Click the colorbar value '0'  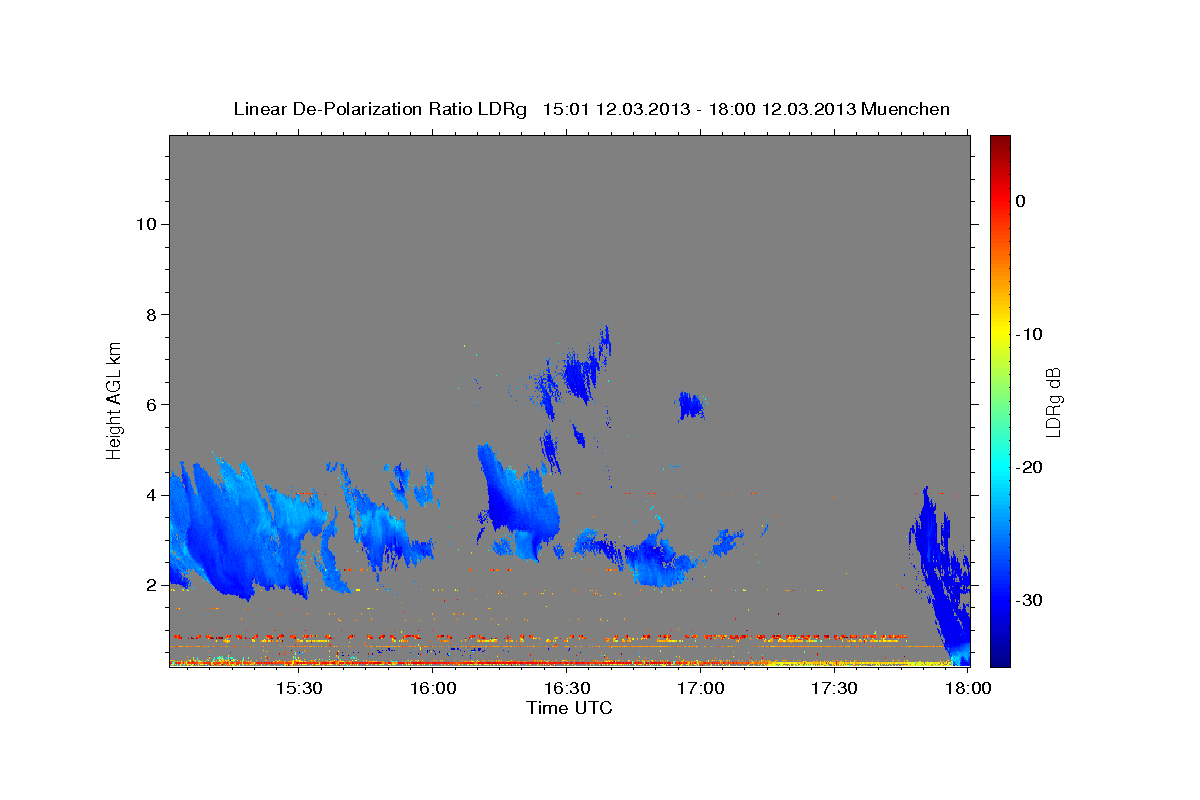[x=1021, y=201]
